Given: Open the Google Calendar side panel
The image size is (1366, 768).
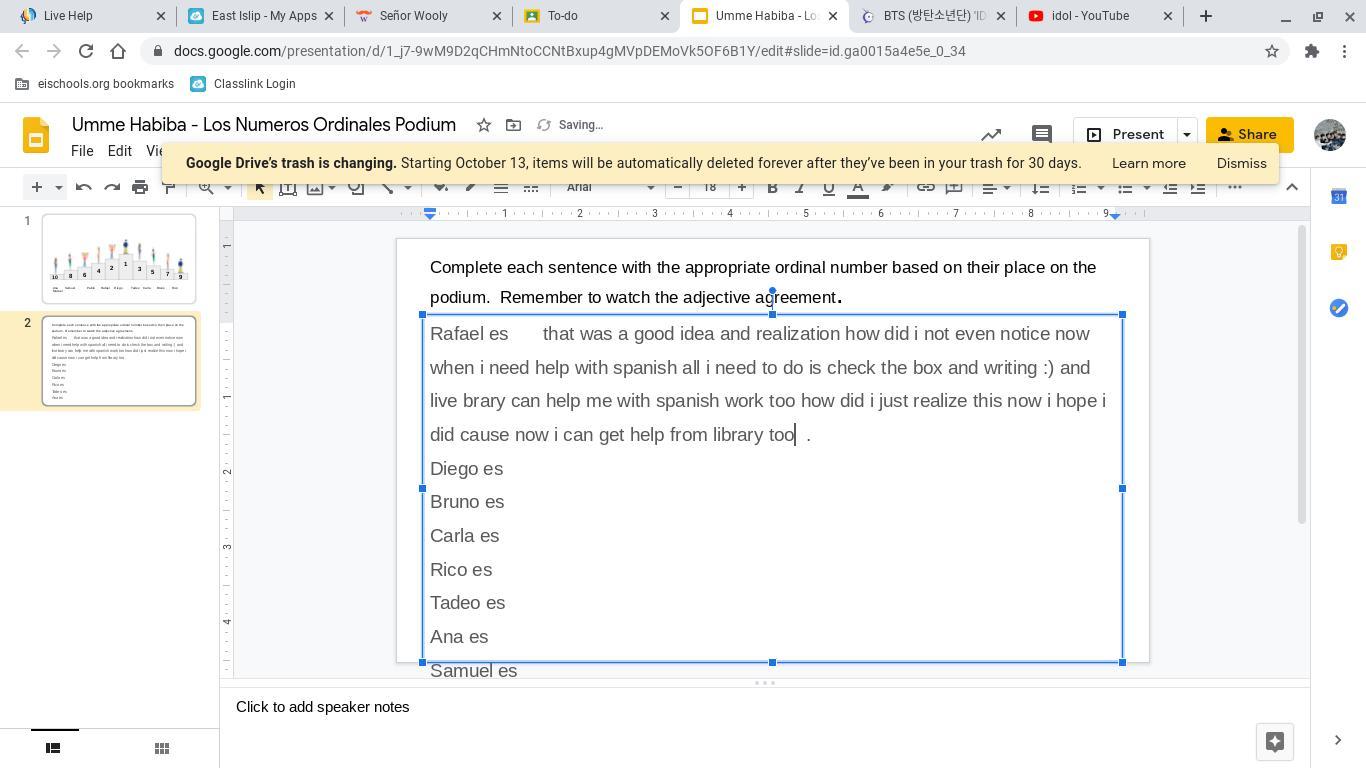Looking at the screenshot, I should [x=1339, y=196].
